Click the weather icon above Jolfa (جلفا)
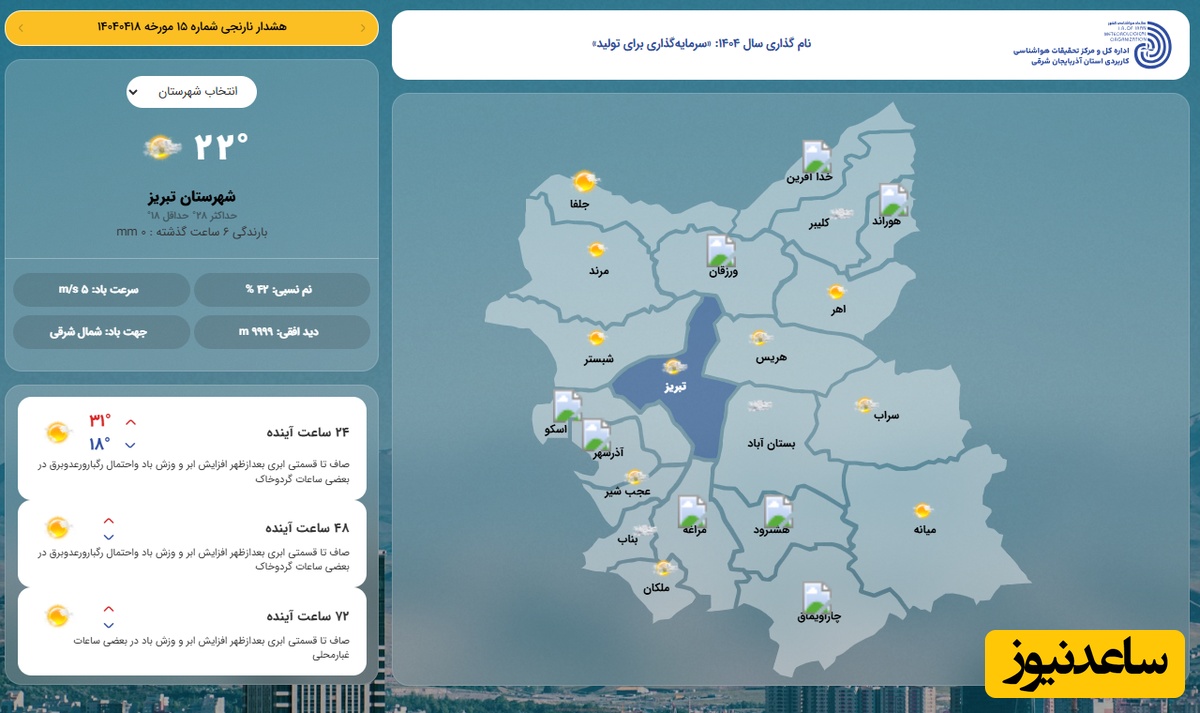Screen dimensions: 1200x713 [584, 182]
